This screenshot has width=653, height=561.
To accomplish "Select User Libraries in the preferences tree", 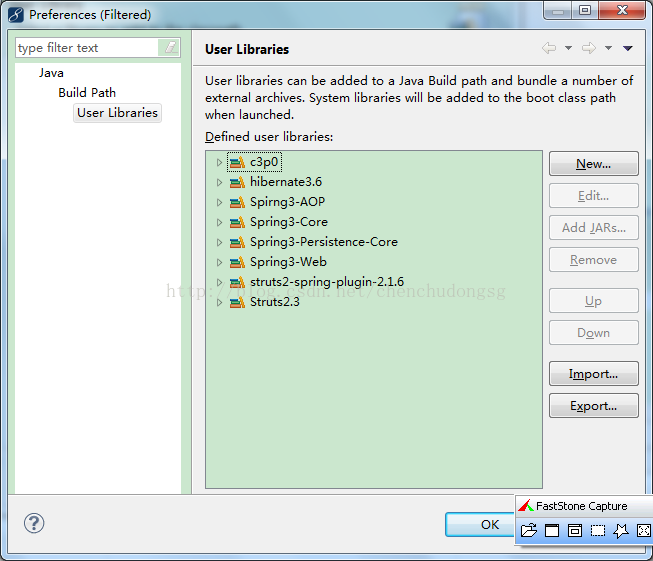I will [x=117, y=113].
